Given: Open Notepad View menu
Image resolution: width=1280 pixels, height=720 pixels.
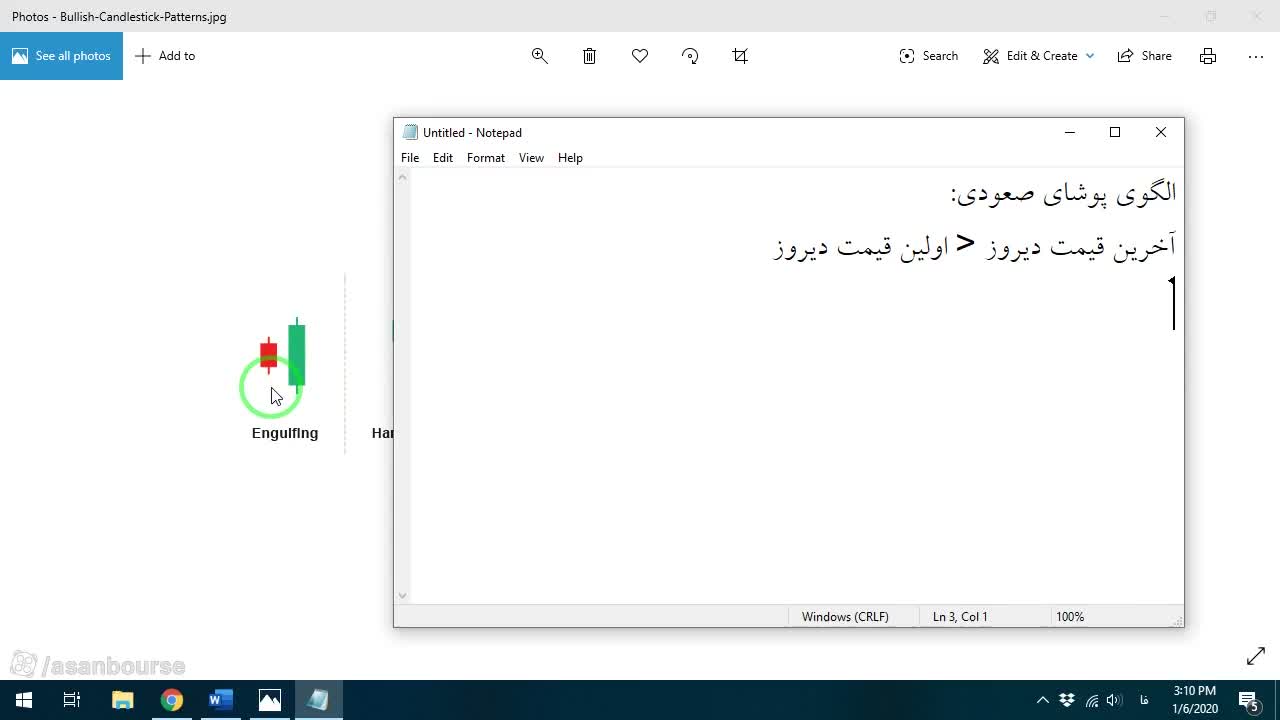Looking at the screenshot, I should pos(531,158).
